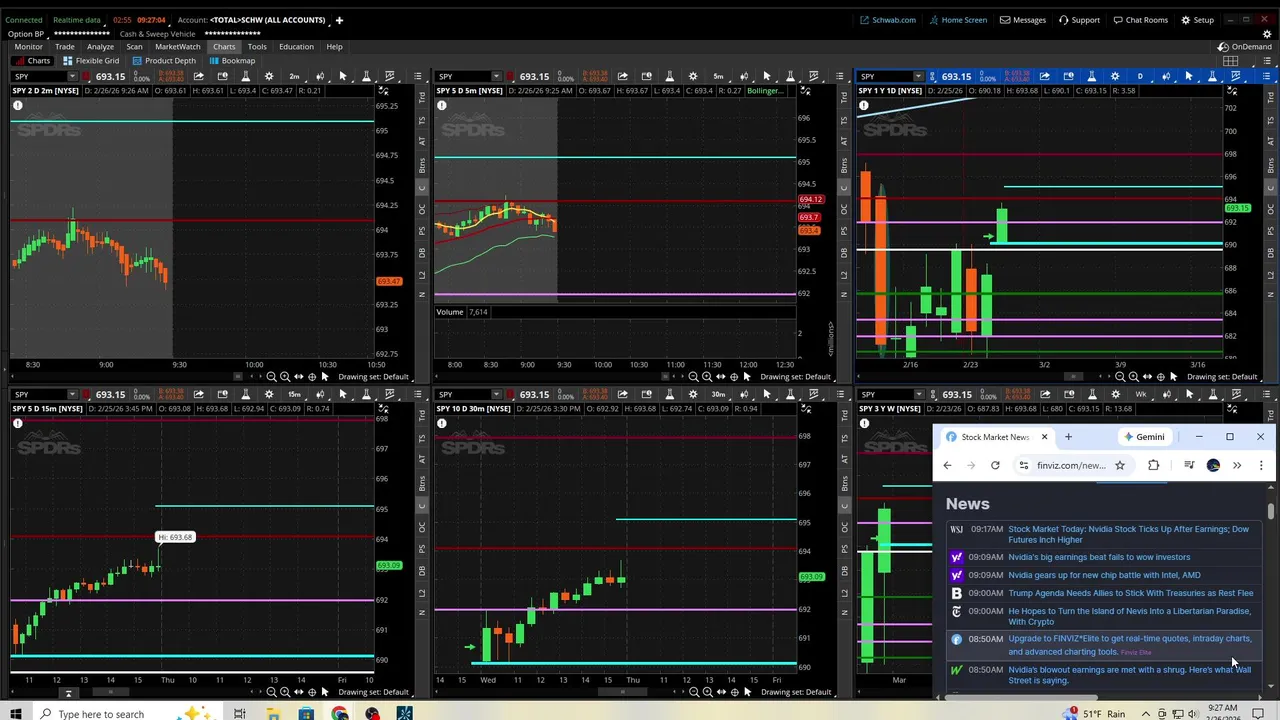Click red color link swatch on SPY 2m chart

click(x=86, y=76)
